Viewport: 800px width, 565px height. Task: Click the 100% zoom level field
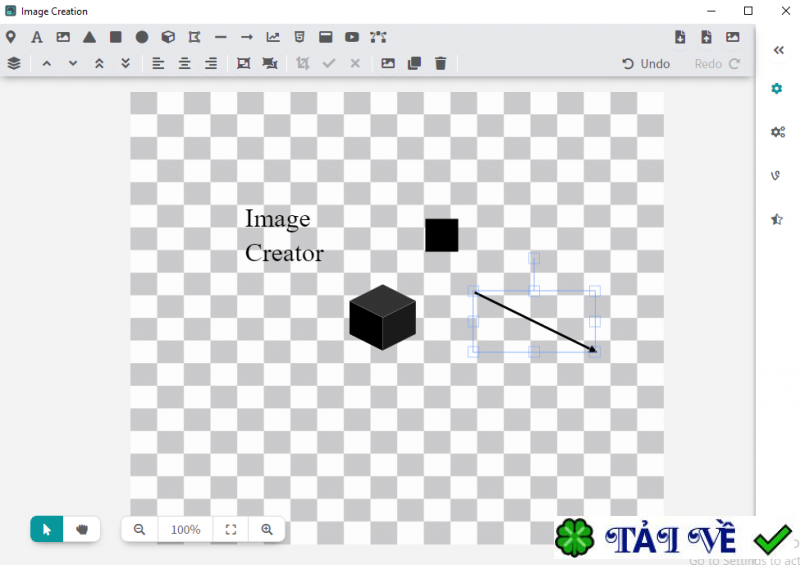click(185, 529)
